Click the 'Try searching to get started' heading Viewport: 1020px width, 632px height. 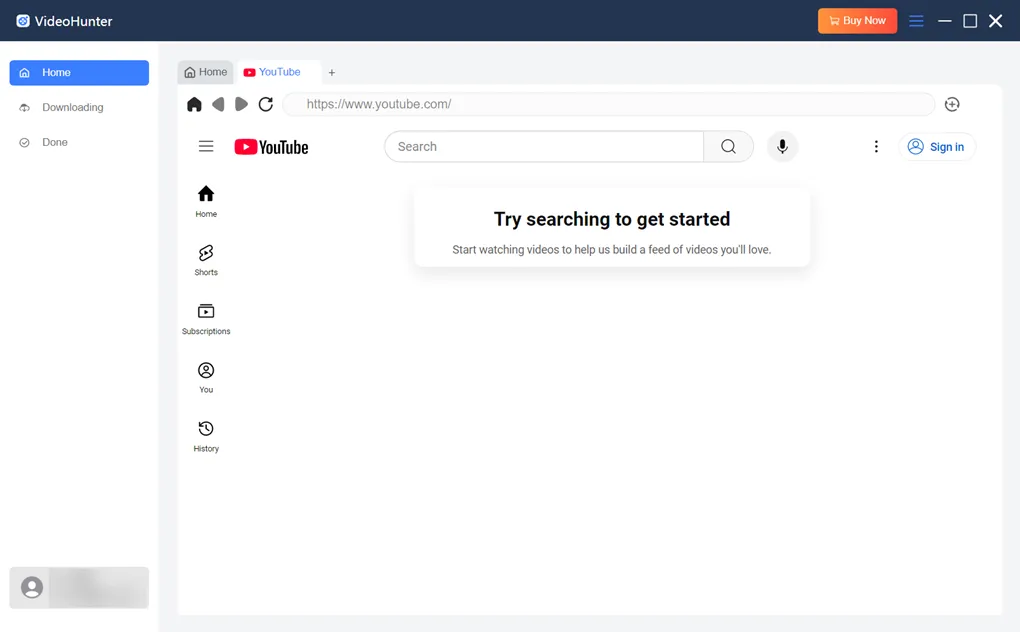coord(611,219)
